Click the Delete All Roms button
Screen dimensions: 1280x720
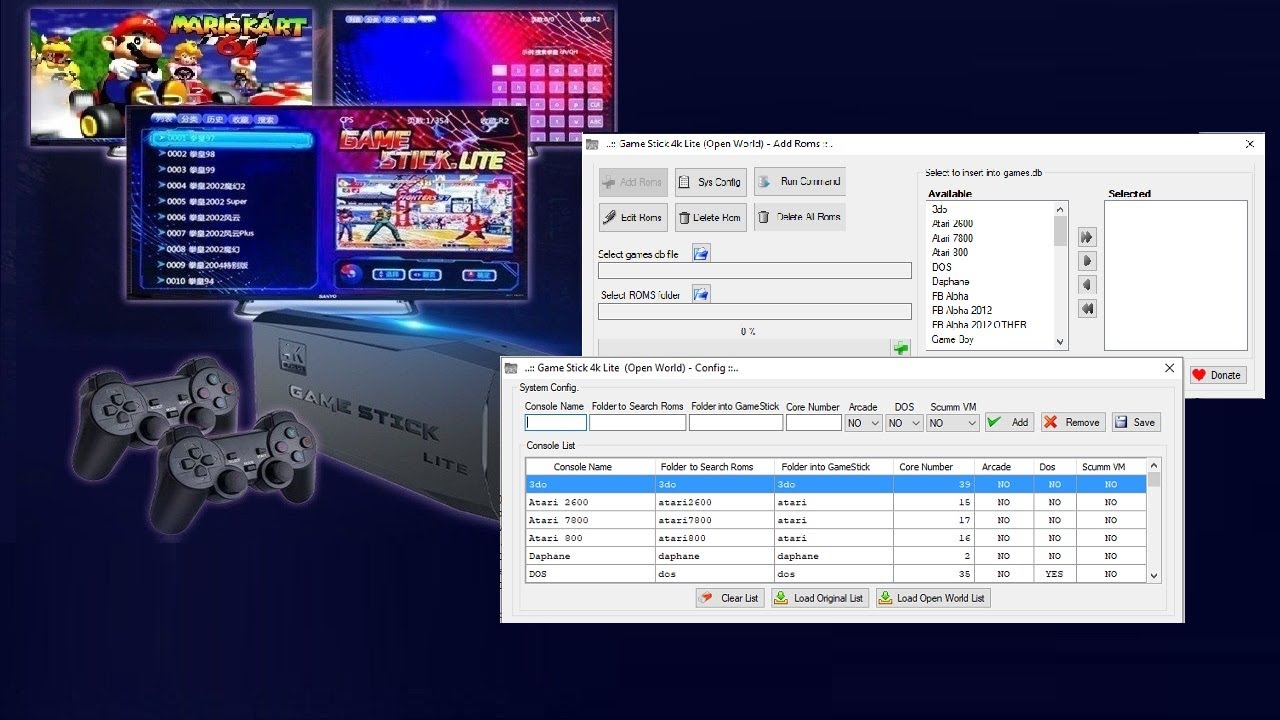pos(800,217)
